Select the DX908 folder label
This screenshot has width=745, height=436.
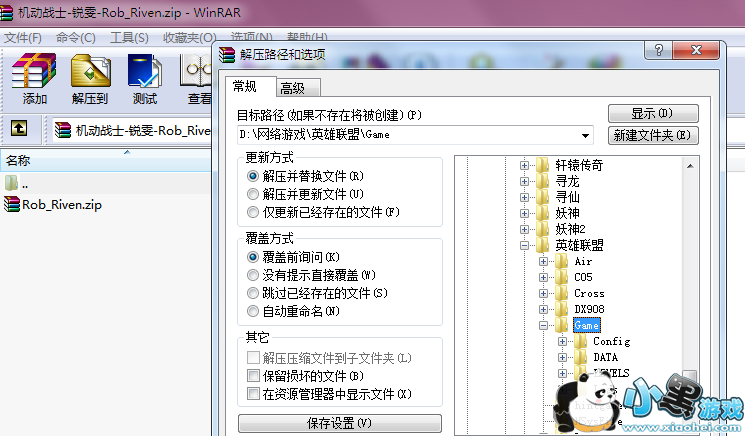pos(589,309)
